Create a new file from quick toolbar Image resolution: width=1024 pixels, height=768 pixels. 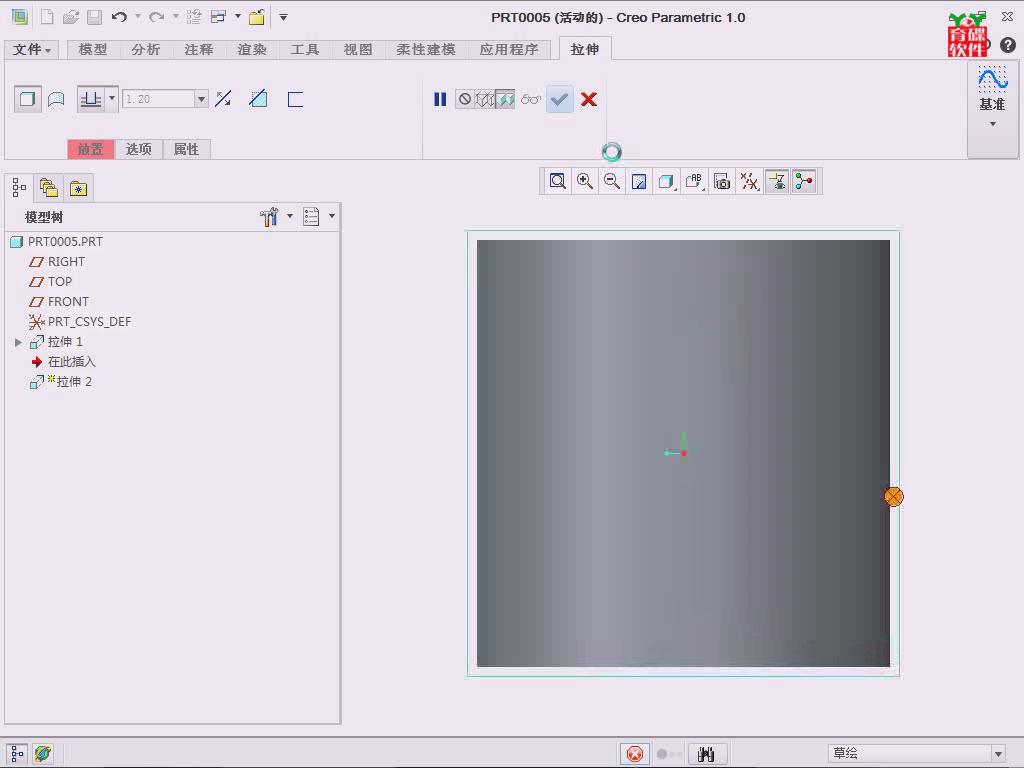point(46,17)
